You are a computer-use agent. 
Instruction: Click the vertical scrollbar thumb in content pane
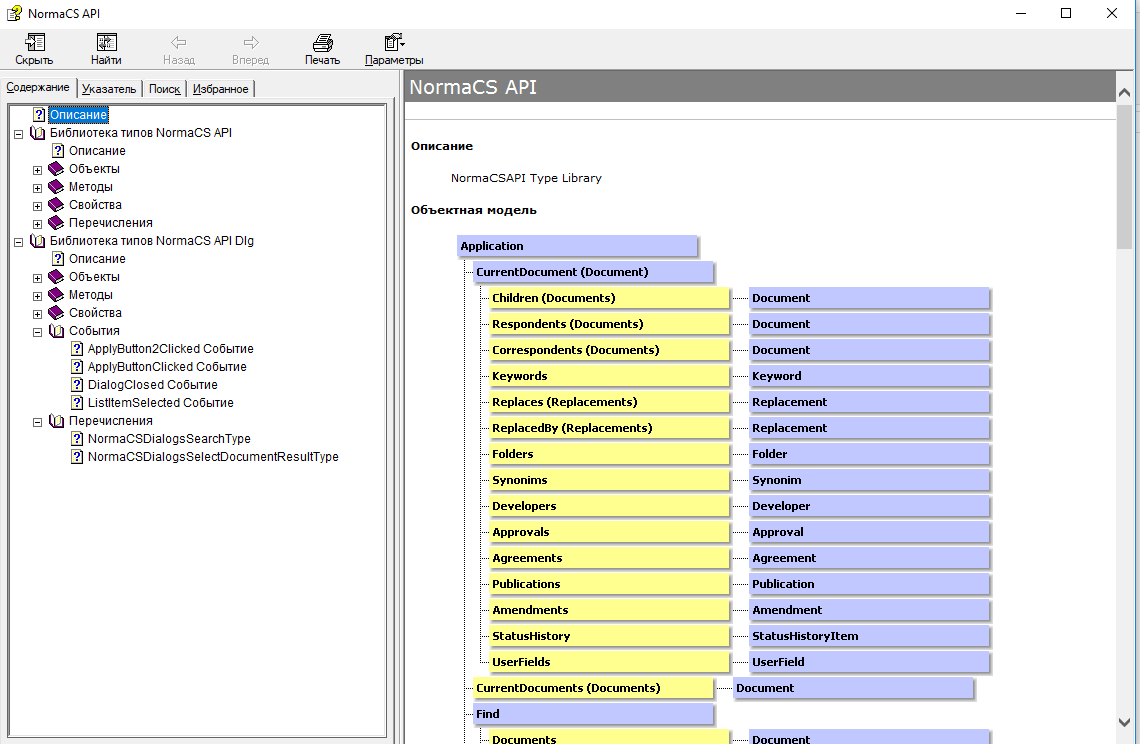(1124, 177)
